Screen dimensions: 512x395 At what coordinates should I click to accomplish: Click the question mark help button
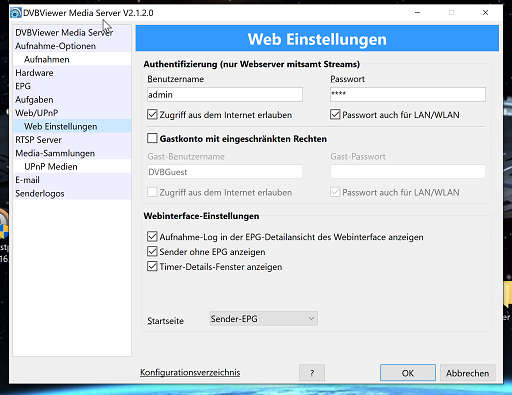[312, 373]
